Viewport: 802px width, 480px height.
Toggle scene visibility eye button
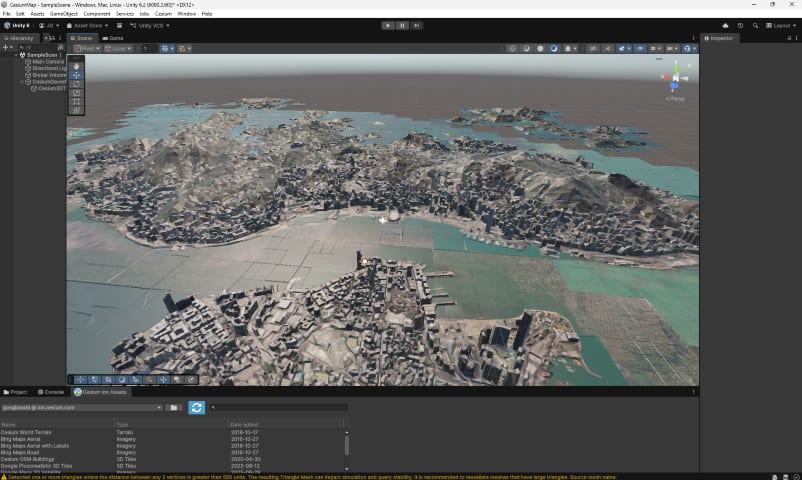640,49
